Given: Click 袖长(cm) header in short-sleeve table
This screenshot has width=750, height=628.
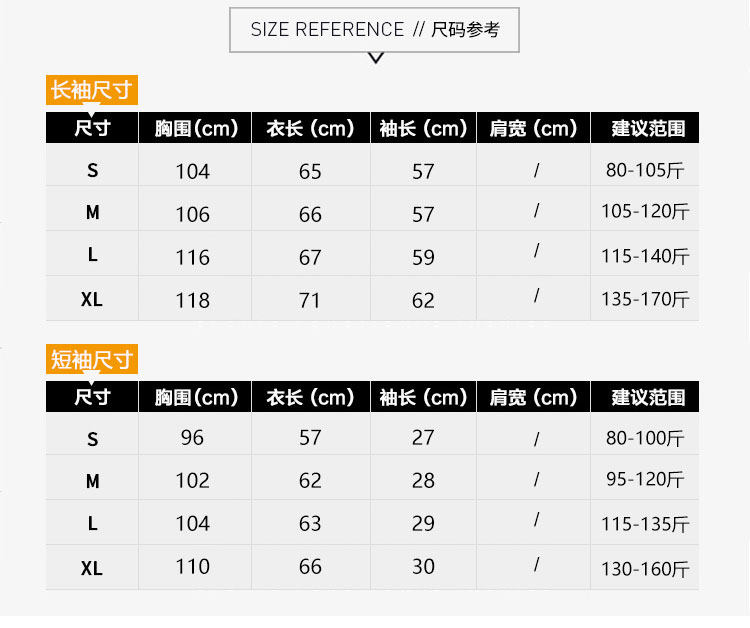Looking at the screenshot, I should pyautogui.click(x=423, y=397).
